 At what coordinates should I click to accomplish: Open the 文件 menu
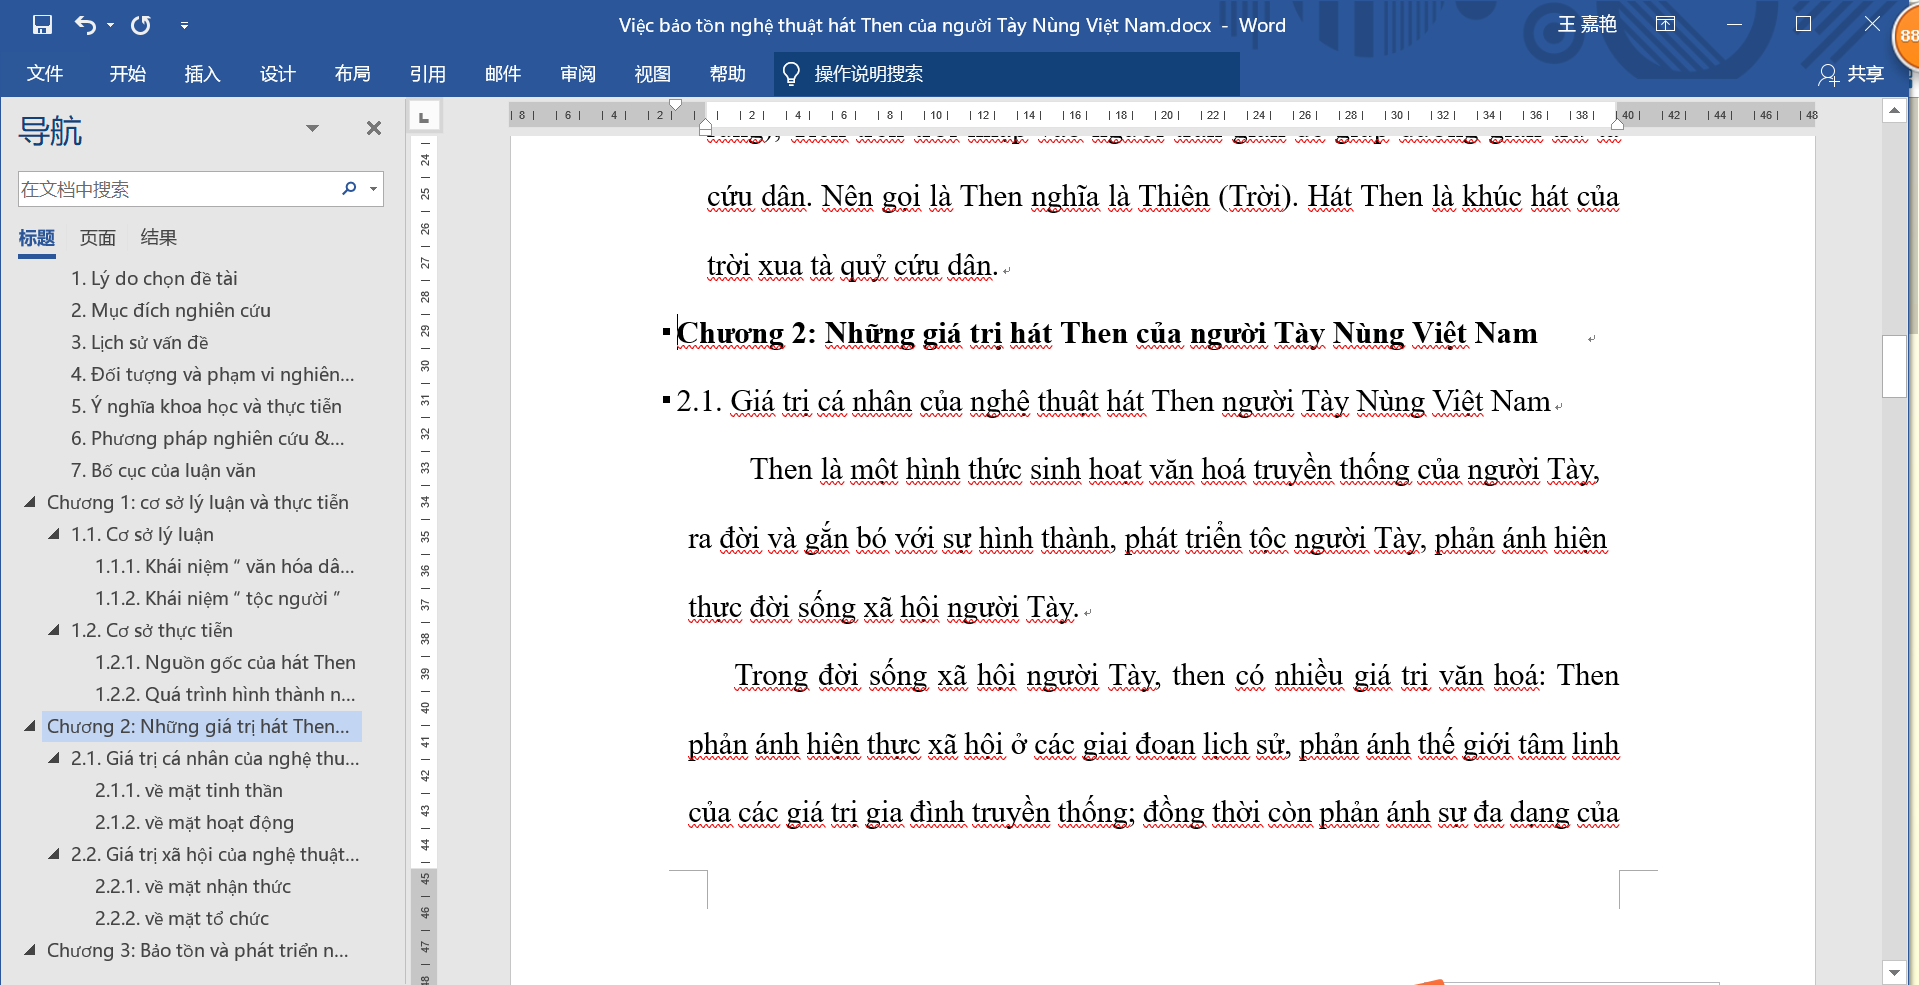click(x=45, y=74)
